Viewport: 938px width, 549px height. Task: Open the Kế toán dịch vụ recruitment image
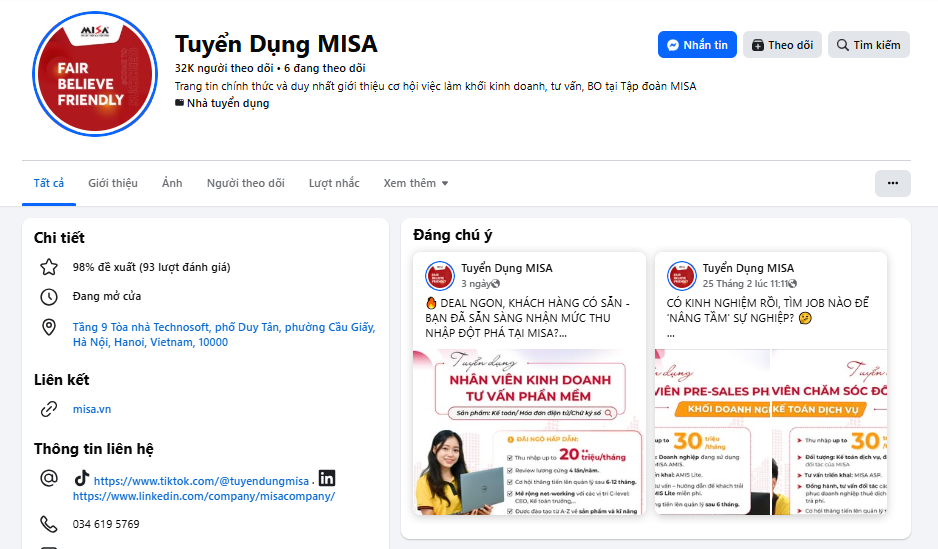(829, 432)
